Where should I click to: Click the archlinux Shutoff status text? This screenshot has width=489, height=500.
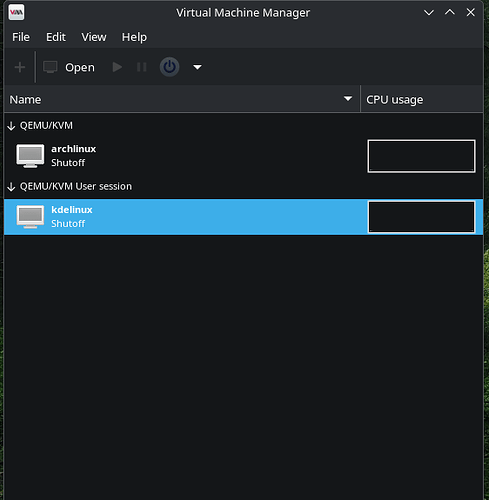click(x=68, y=163)
